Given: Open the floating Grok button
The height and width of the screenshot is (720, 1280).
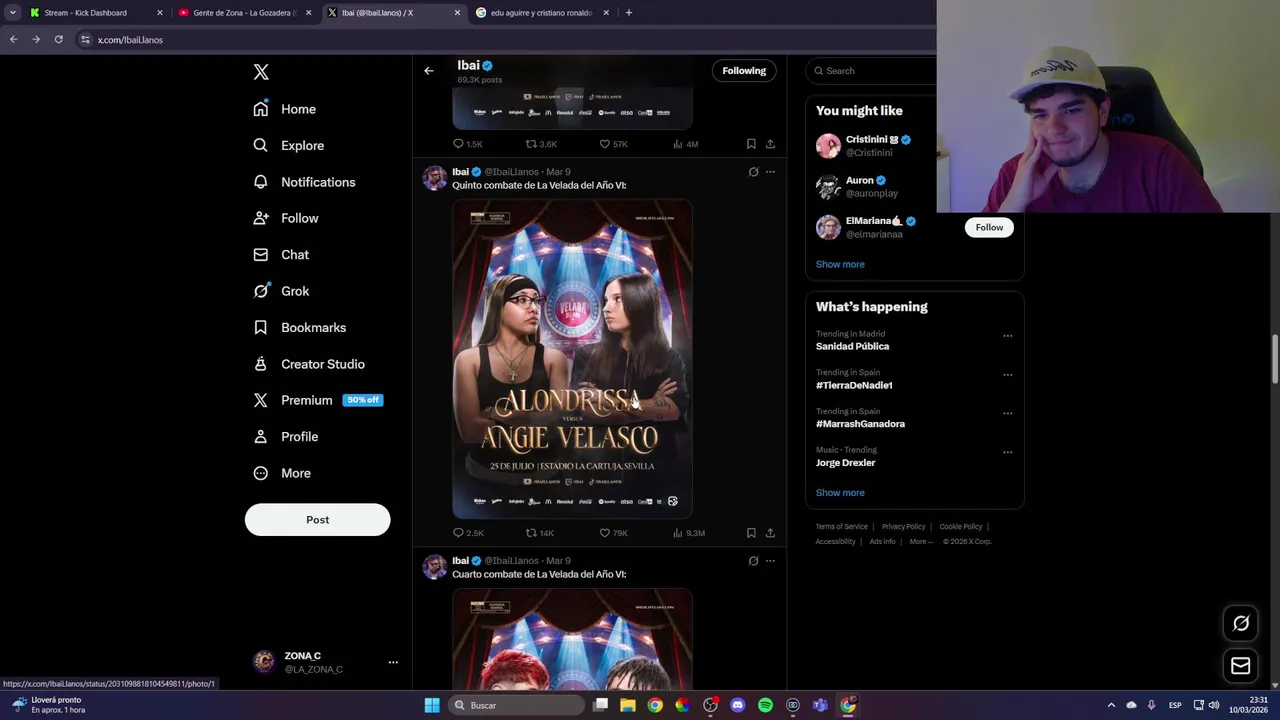Looking at the screenshot, I should coord(1240,623).
